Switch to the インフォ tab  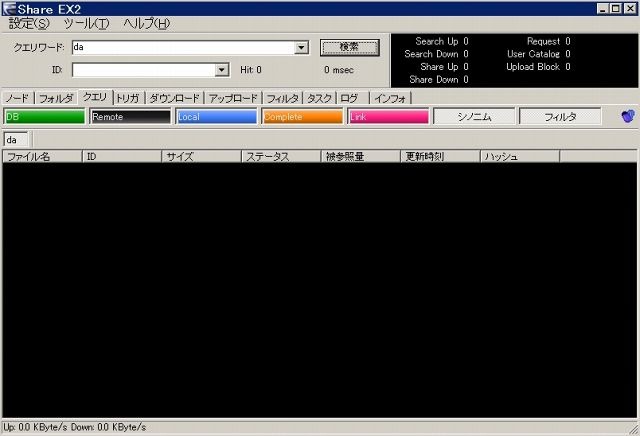390,98
